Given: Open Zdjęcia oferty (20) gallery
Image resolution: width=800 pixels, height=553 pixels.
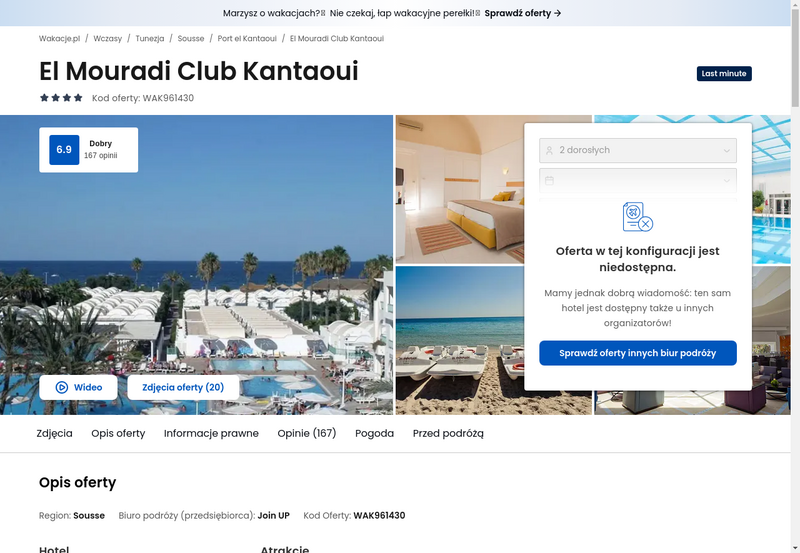Looking at the screenshot, I should coord(183,387).
